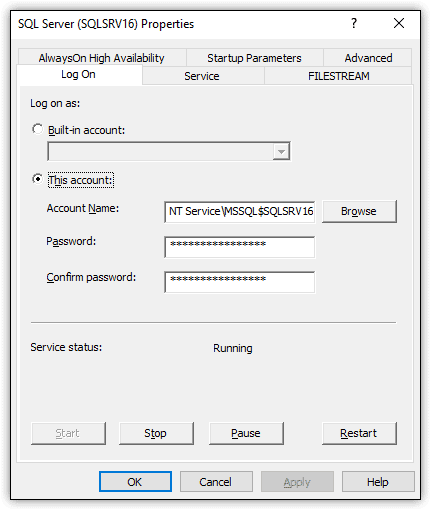This screenshot has width=431, height=510.
Task: Click the help question mark icon
Action: pyautogui.click(x=354, y=24)
